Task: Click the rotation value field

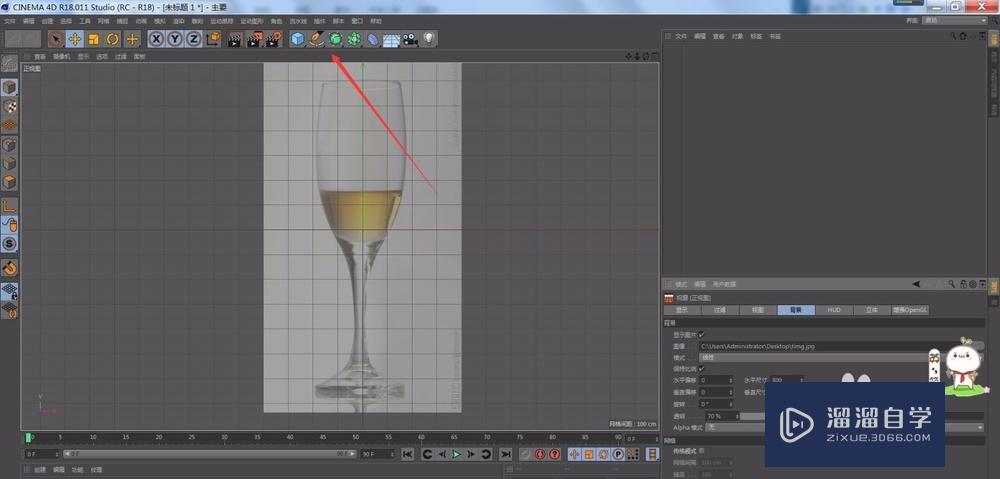Action: (x=716, y=404)
